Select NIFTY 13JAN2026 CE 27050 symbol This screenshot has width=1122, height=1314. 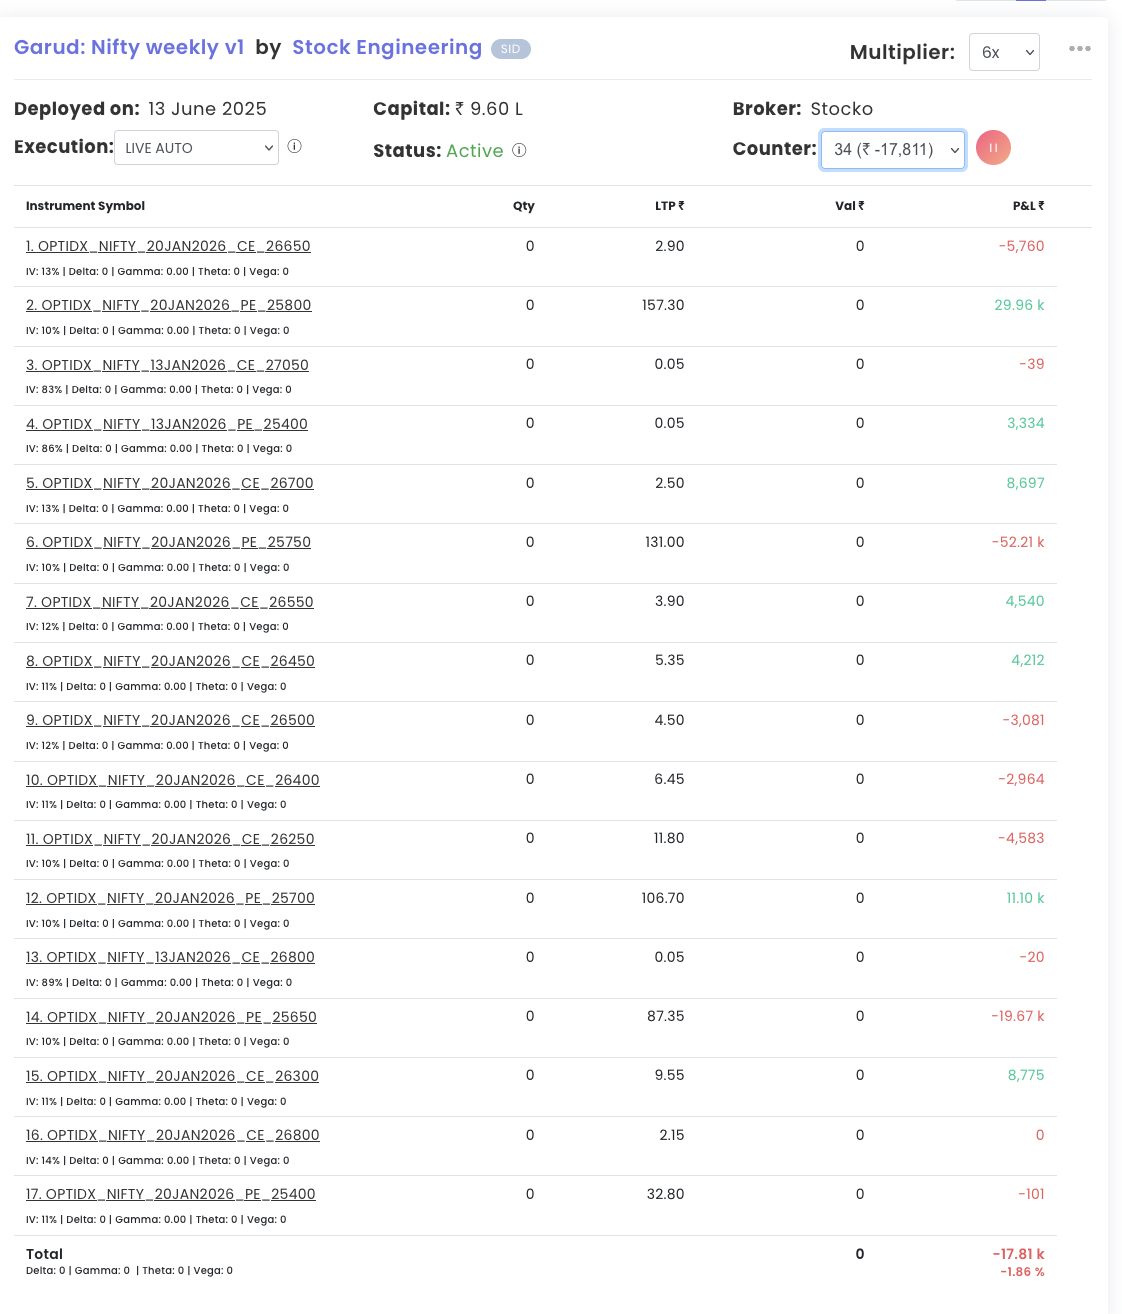click(167, 365)
